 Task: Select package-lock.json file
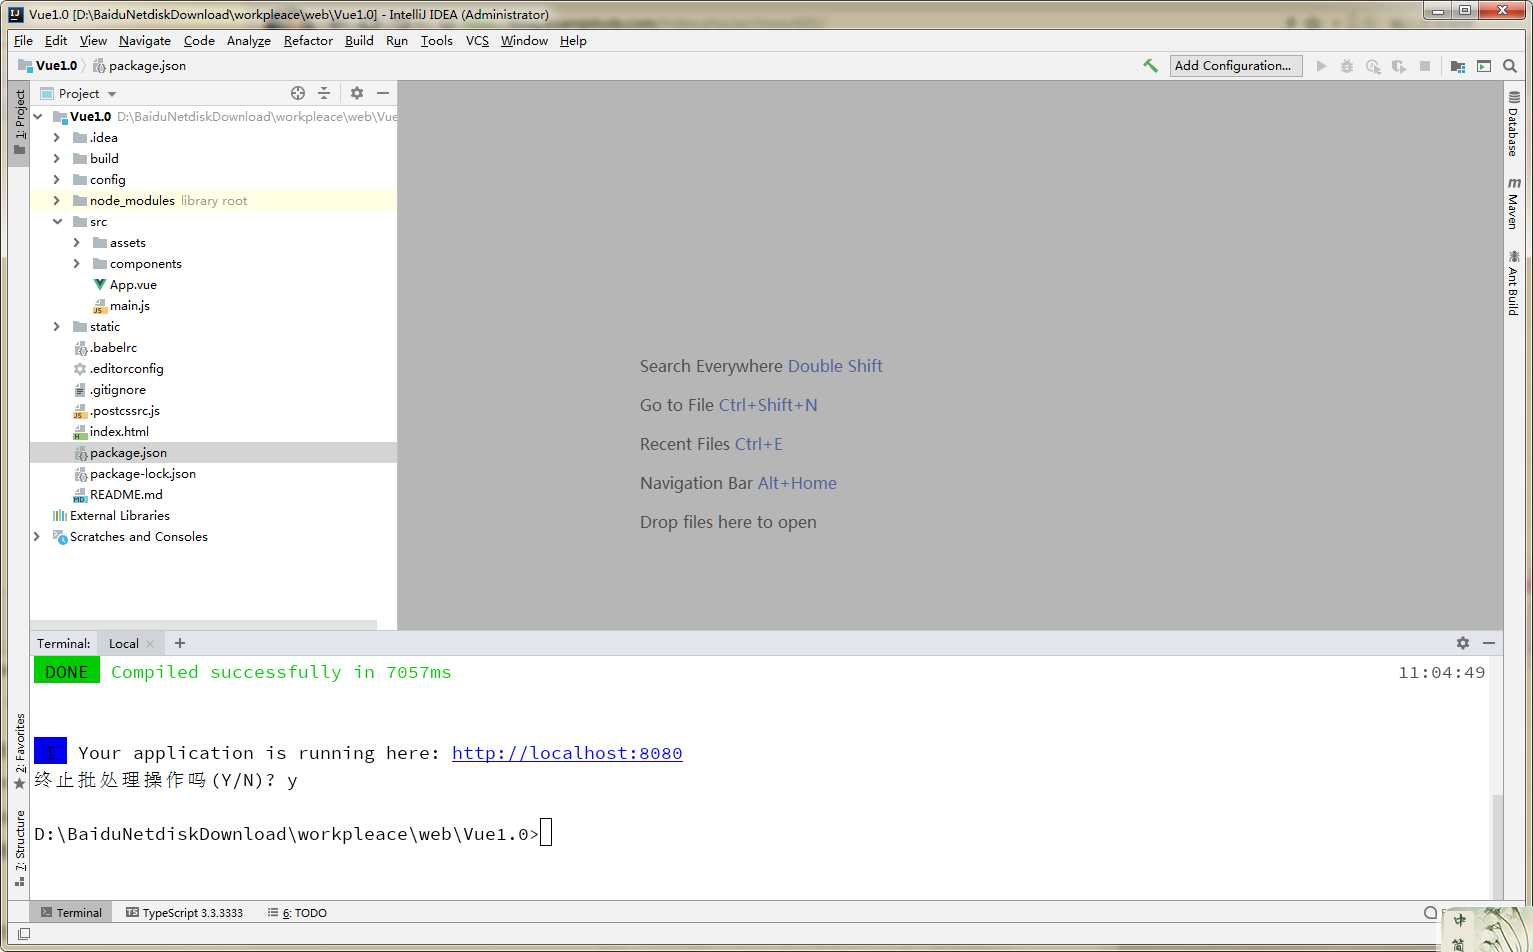click(142, 474)
